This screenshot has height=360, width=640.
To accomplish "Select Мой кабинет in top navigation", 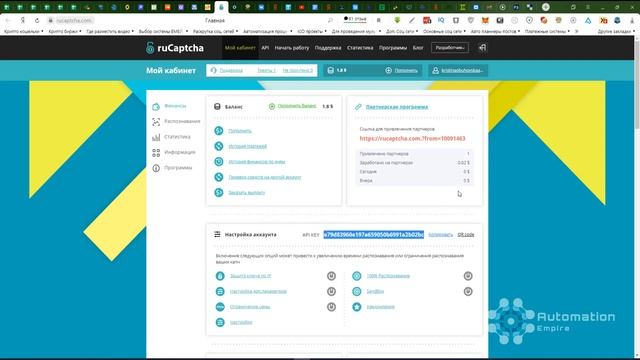I will (240, 48).
